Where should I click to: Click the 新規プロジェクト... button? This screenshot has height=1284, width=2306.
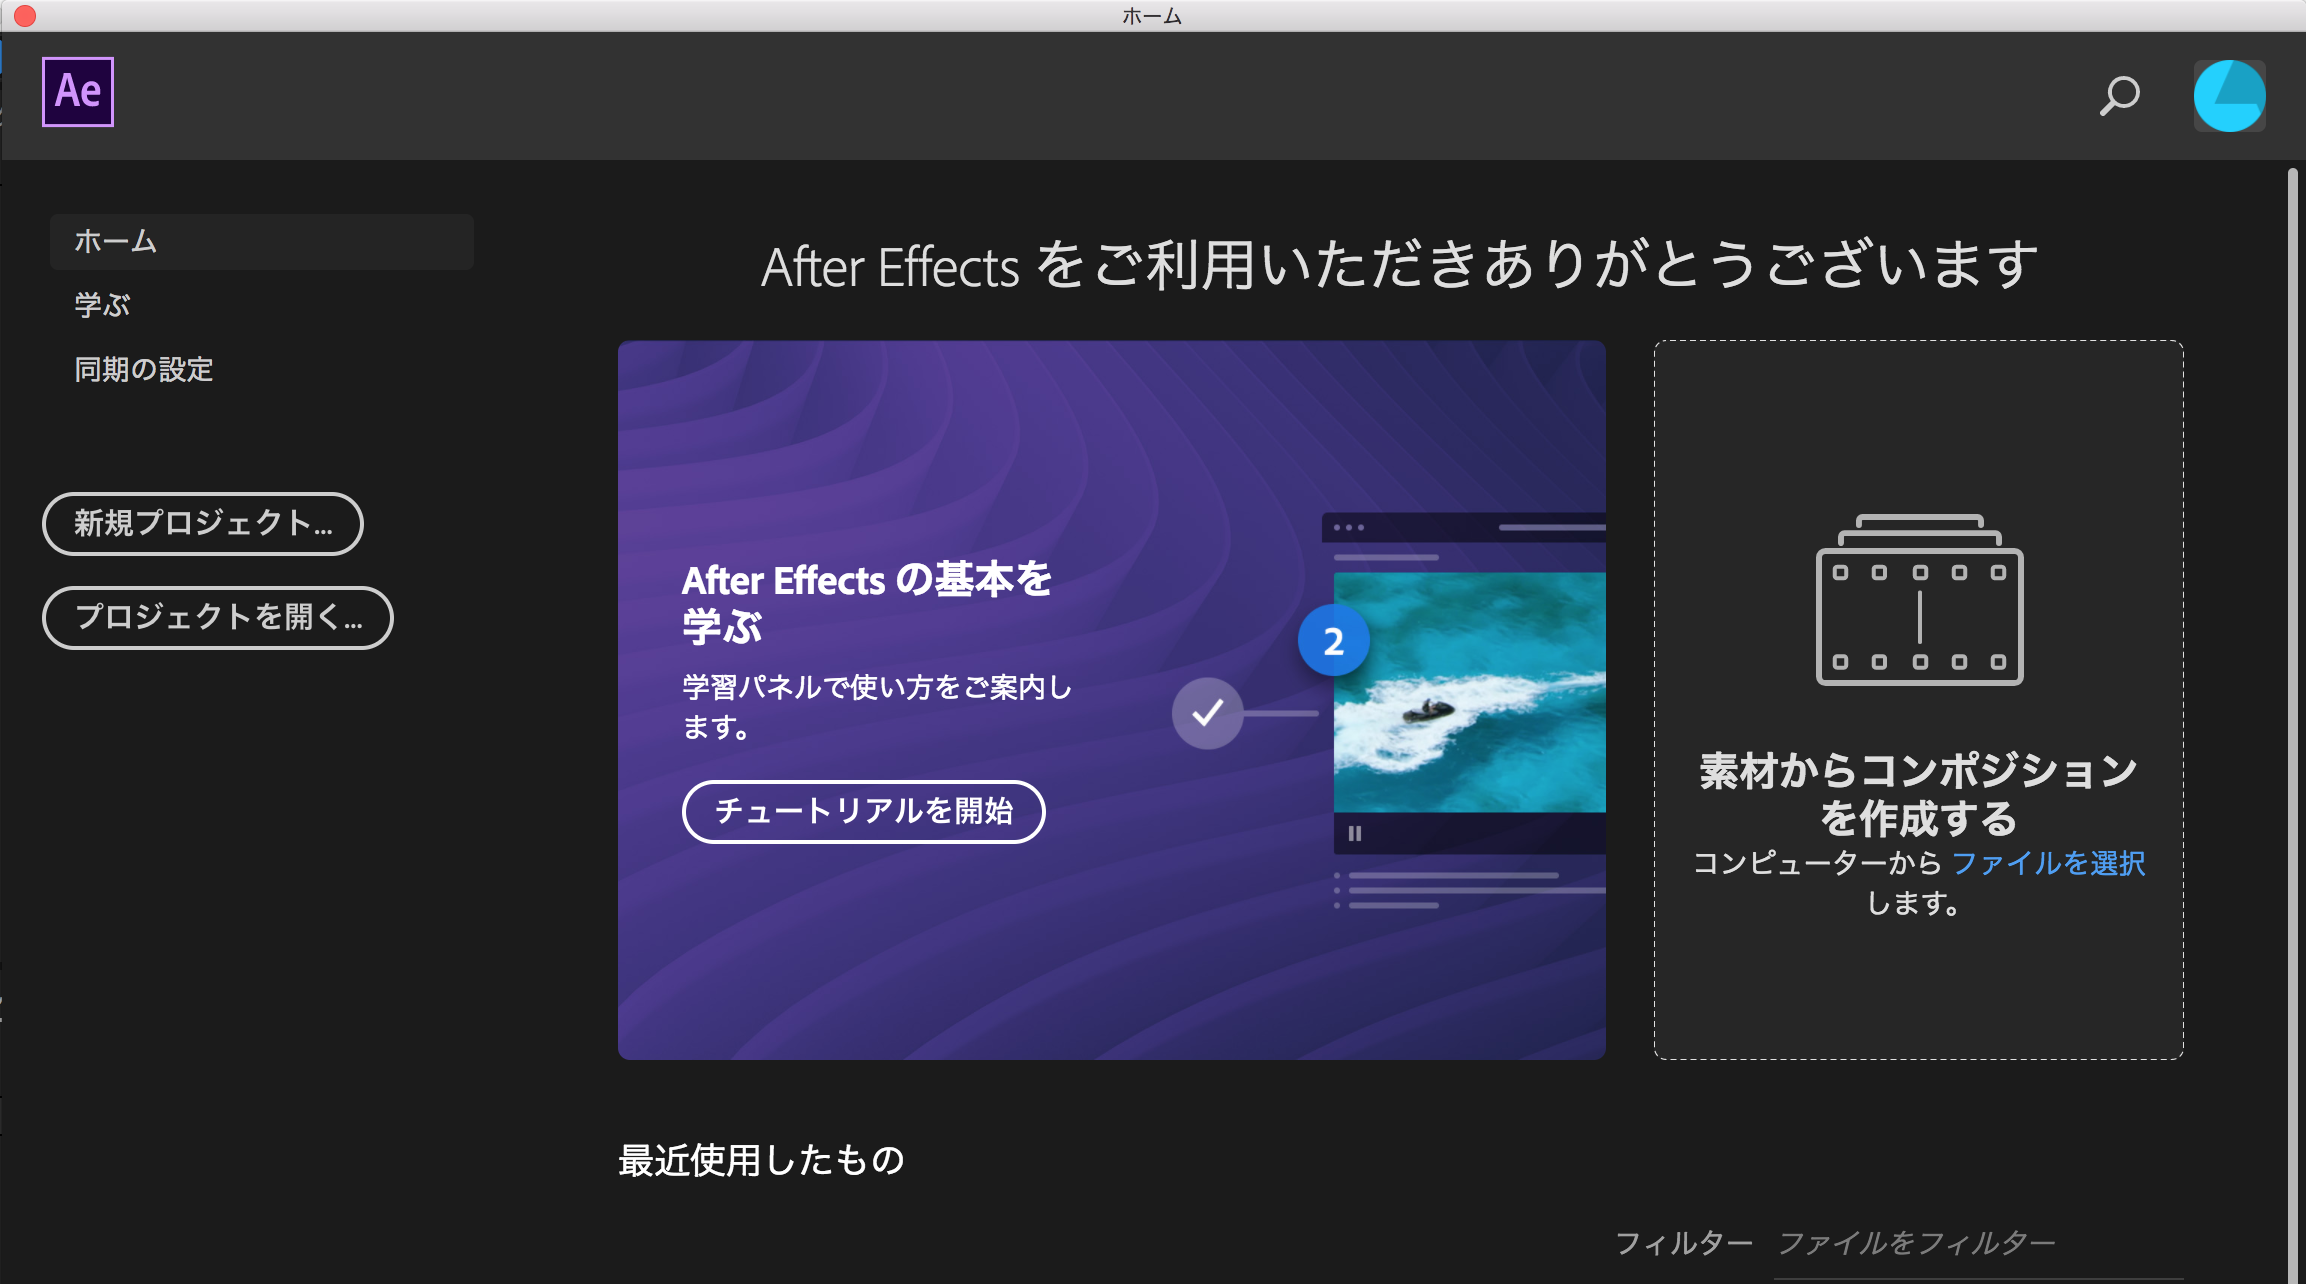(x=203, y=523)
